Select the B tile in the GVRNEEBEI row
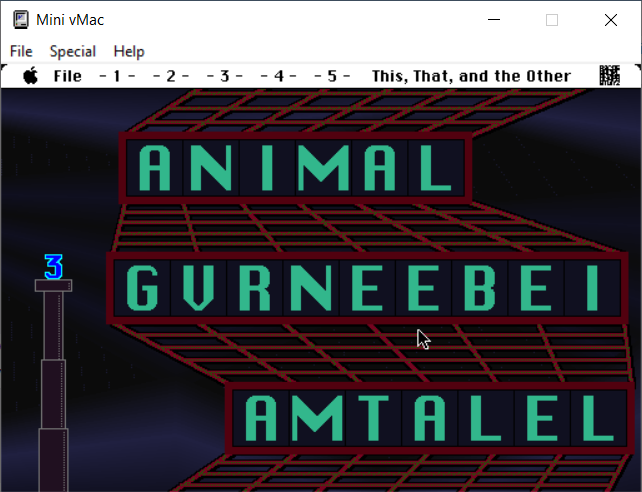This screenshot has height=492, width=642. [x=479, y=288]
